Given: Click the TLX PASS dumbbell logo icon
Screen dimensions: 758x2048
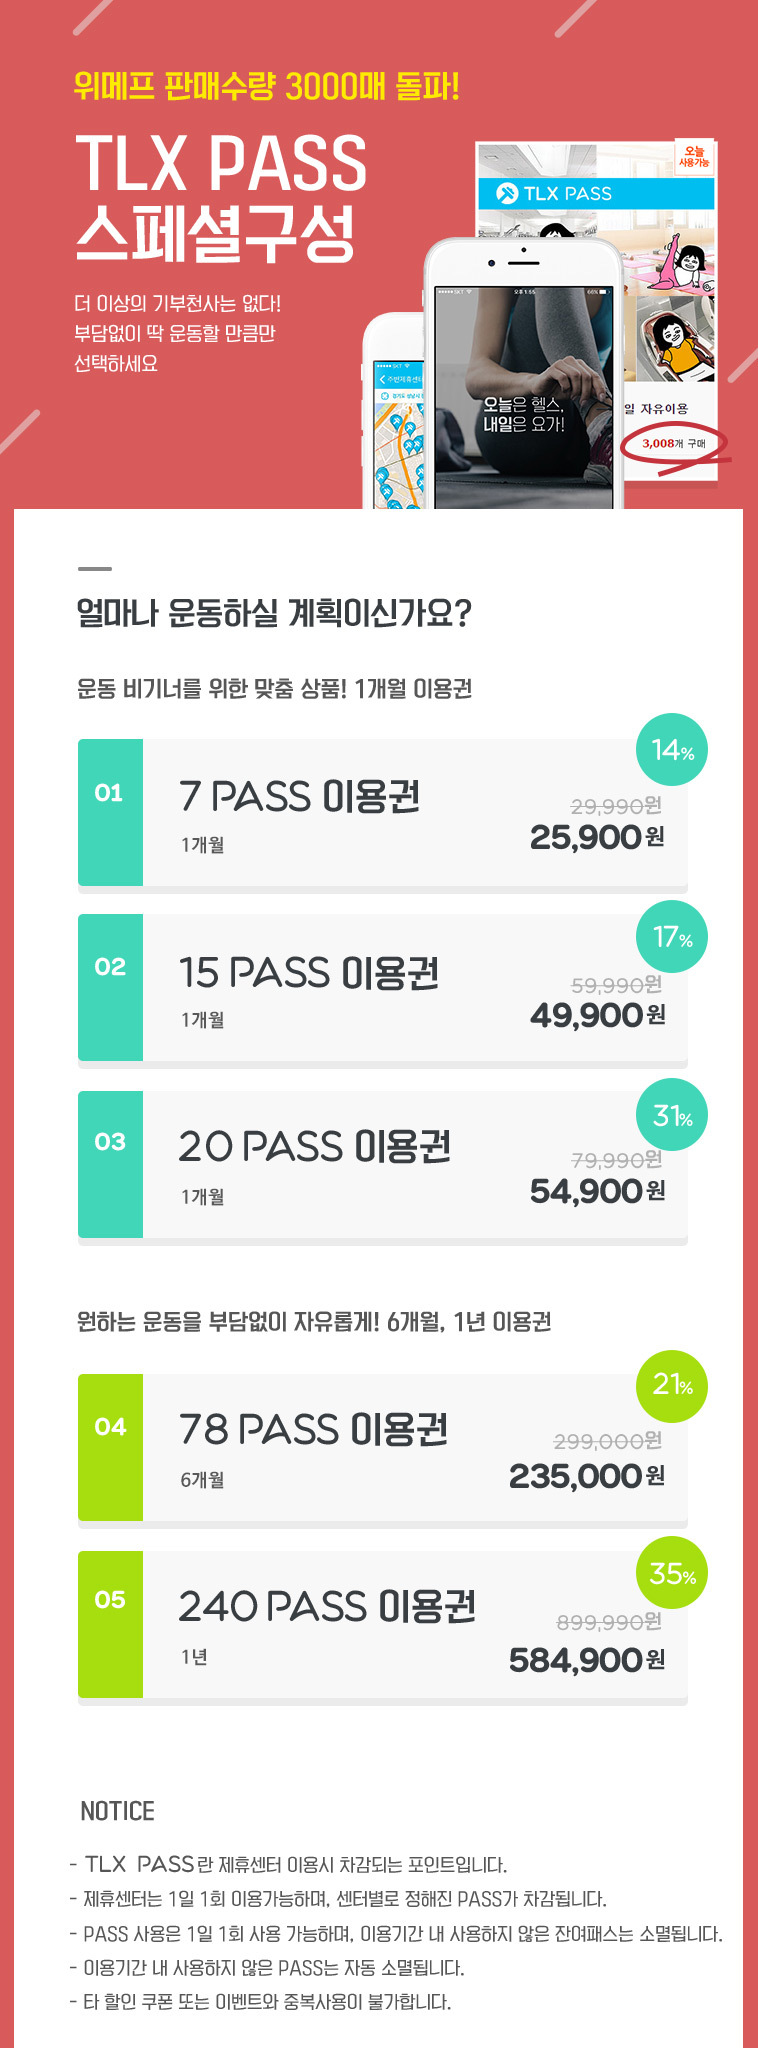Looking at the screenshot, I should [x=507, y=194].
